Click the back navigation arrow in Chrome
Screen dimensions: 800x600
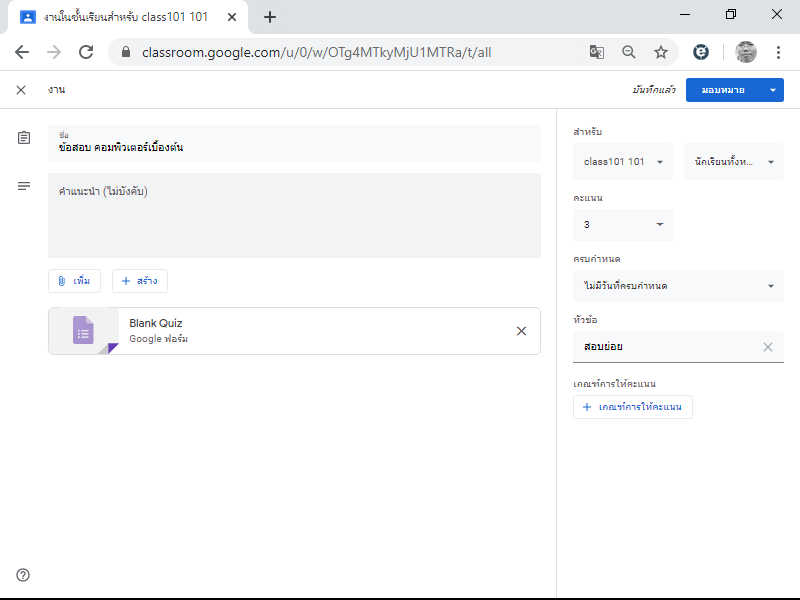coord(22,52)
